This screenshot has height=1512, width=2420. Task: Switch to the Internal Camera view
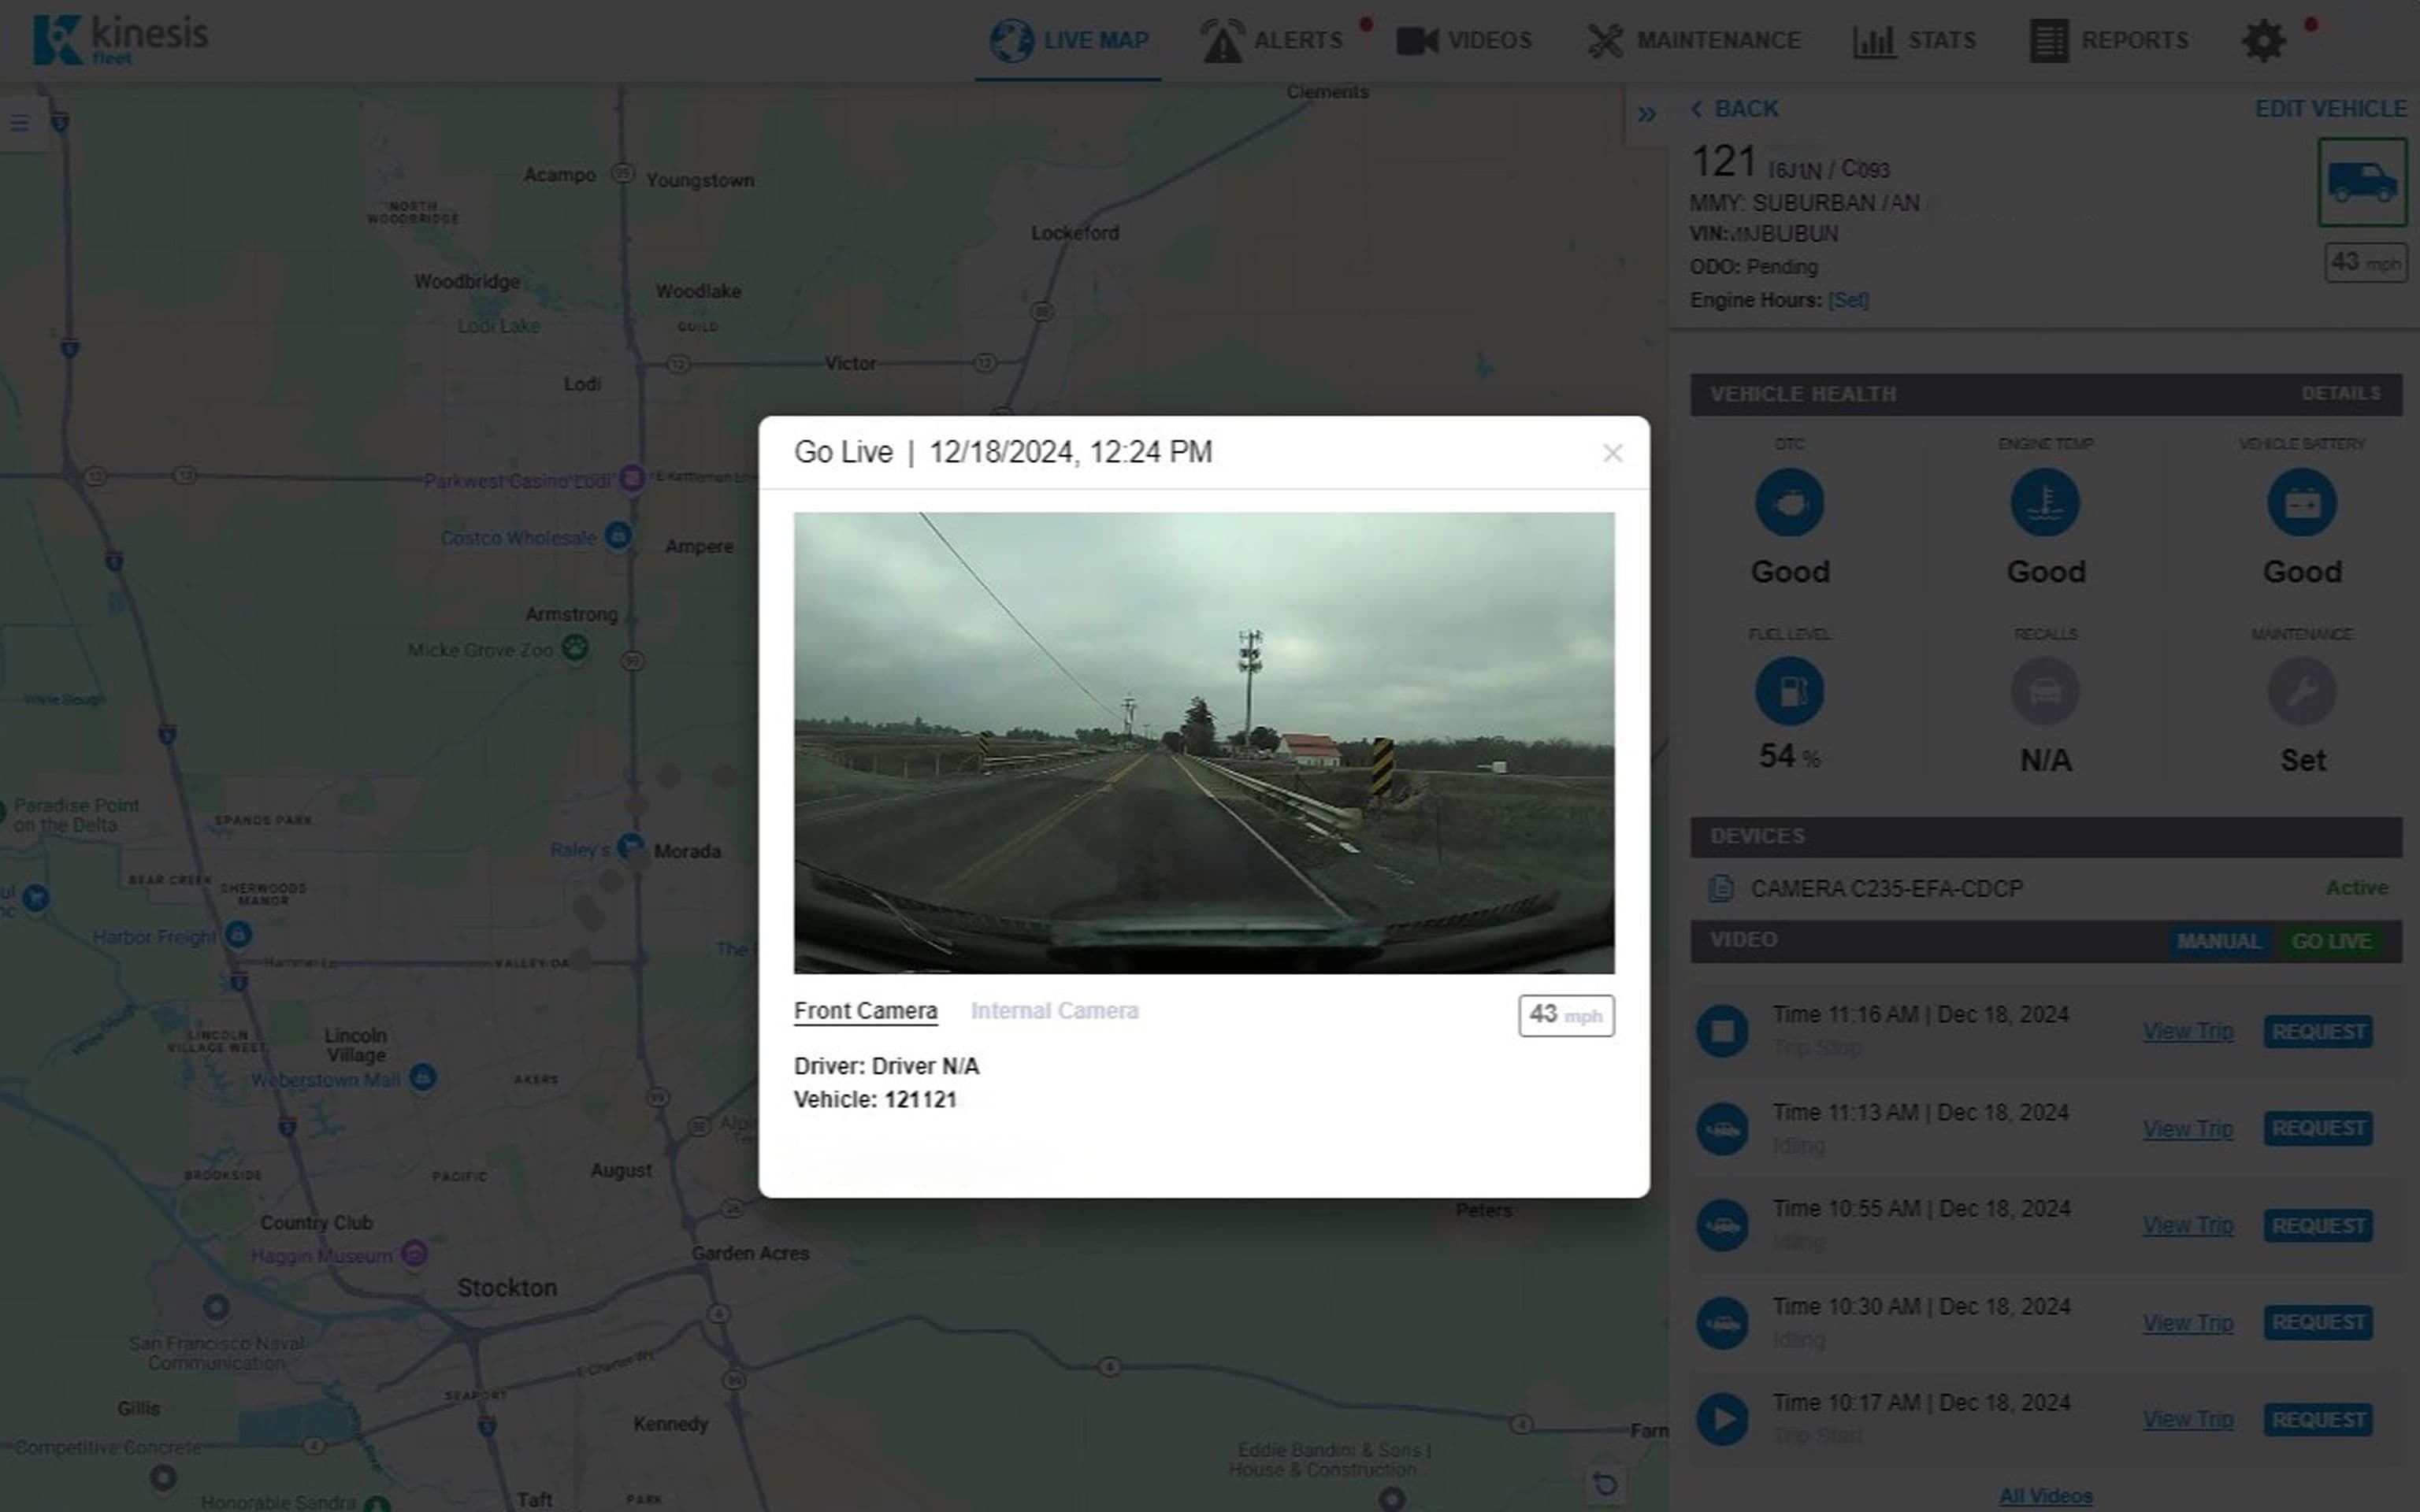click(x=1054, y=1011)
